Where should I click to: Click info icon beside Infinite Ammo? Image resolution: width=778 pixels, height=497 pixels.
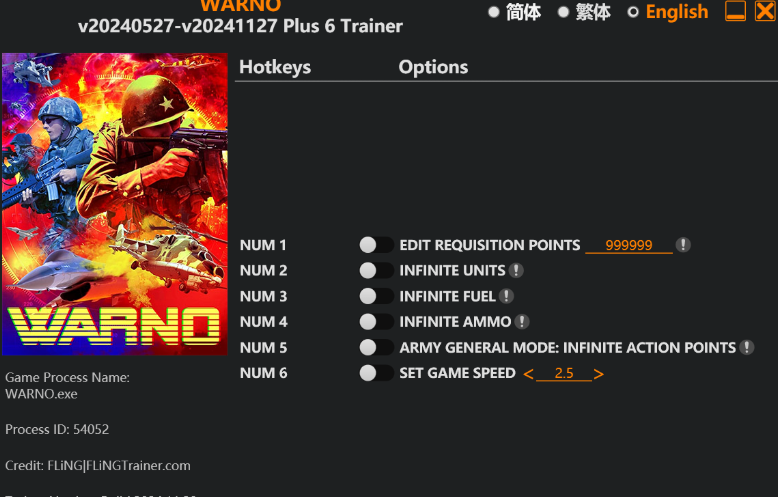point(521,322)
